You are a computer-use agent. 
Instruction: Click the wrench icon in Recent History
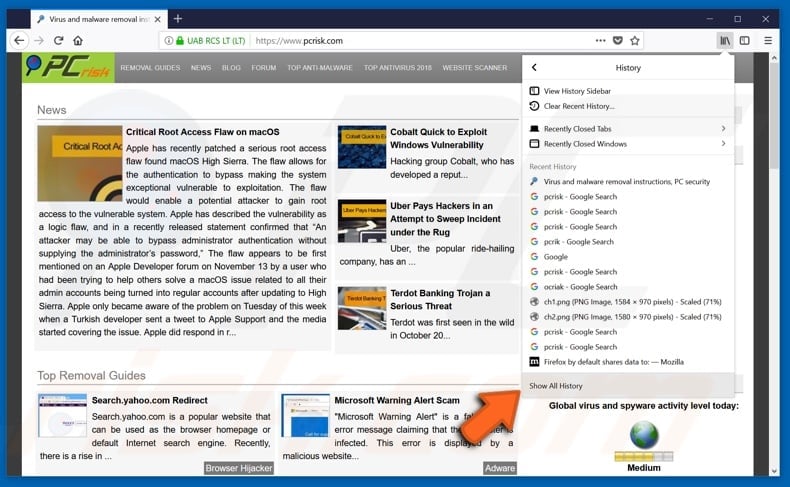tap(534, 181)
